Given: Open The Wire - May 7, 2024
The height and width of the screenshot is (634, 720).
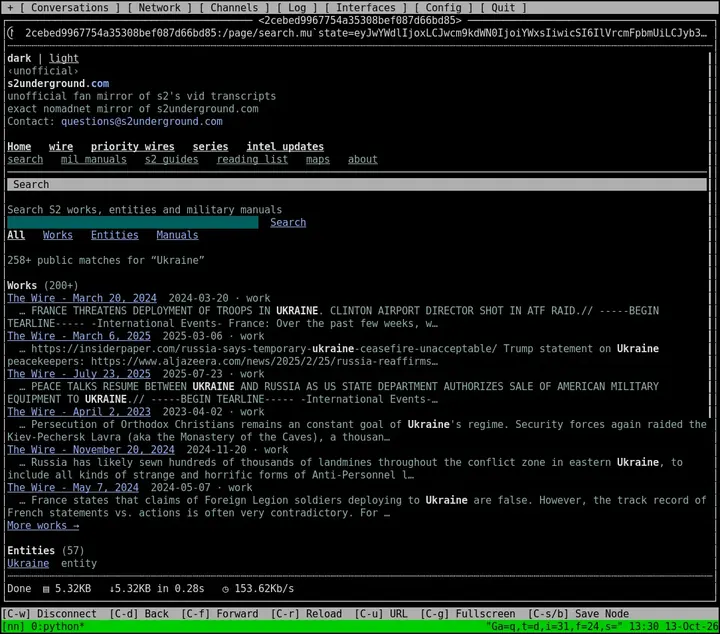Looking at the screenshot, I should [73, 488].
